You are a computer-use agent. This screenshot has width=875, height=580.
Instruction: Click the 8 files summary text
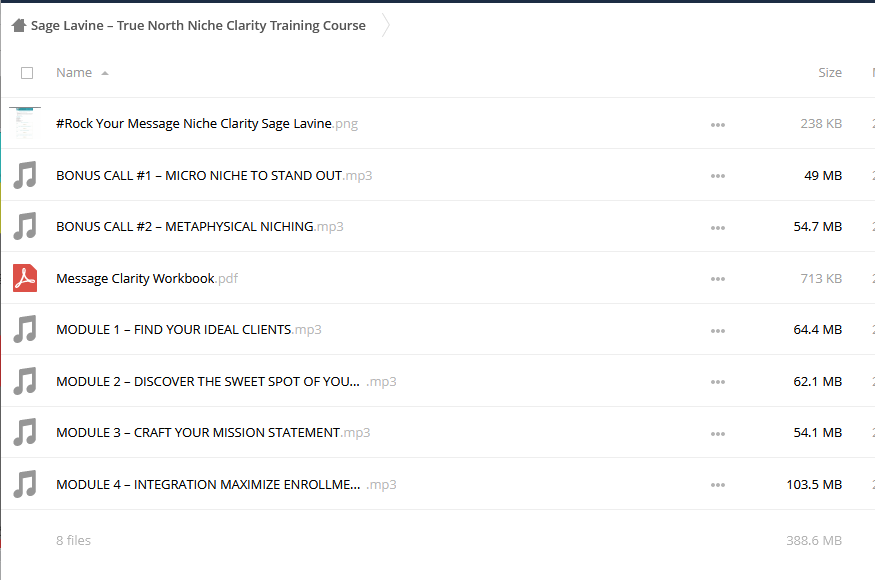click(x=73, y=540)
